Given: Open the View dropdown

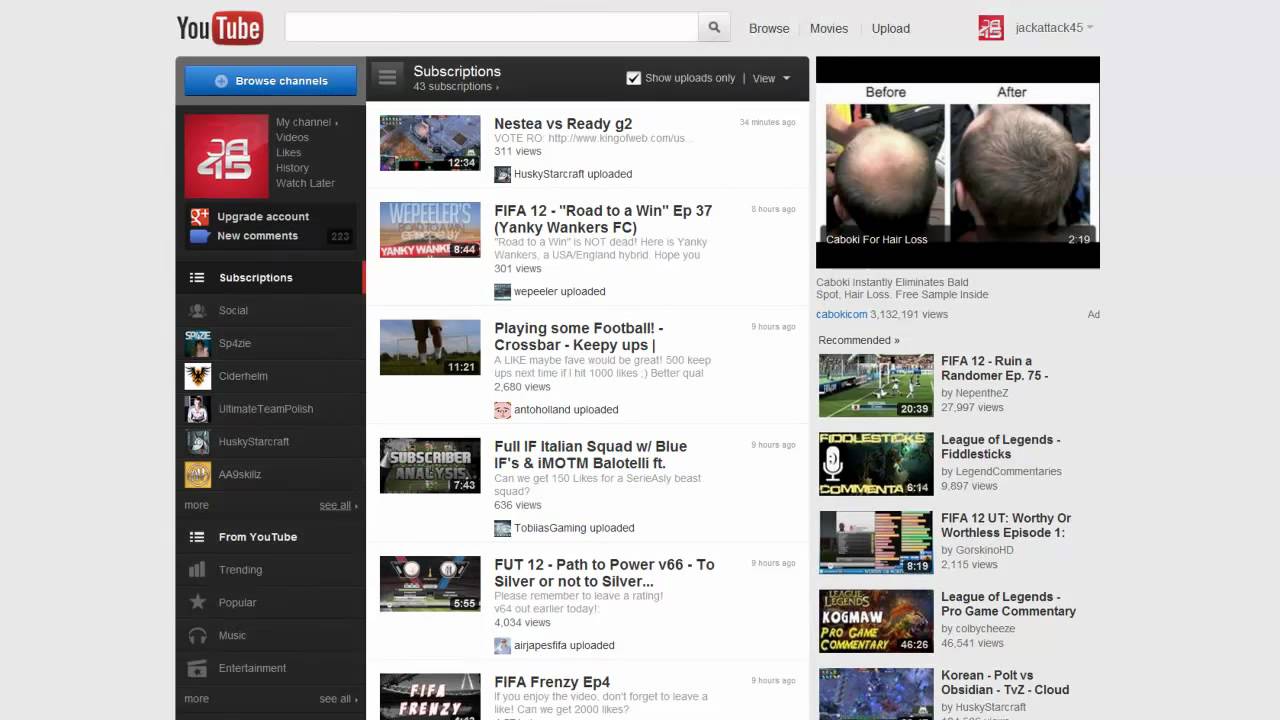Looking at the screenshot, I should pos(771,78).
